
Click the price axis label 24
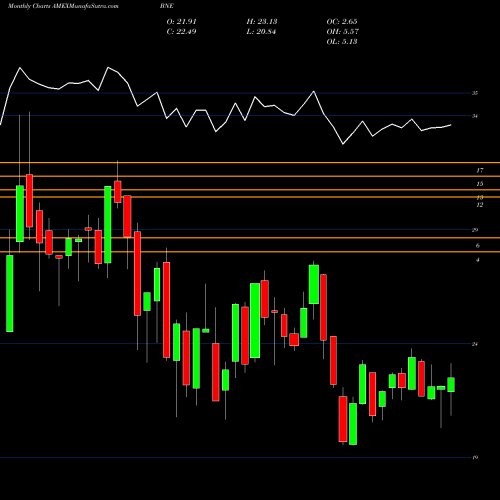(x=475, y=344)
